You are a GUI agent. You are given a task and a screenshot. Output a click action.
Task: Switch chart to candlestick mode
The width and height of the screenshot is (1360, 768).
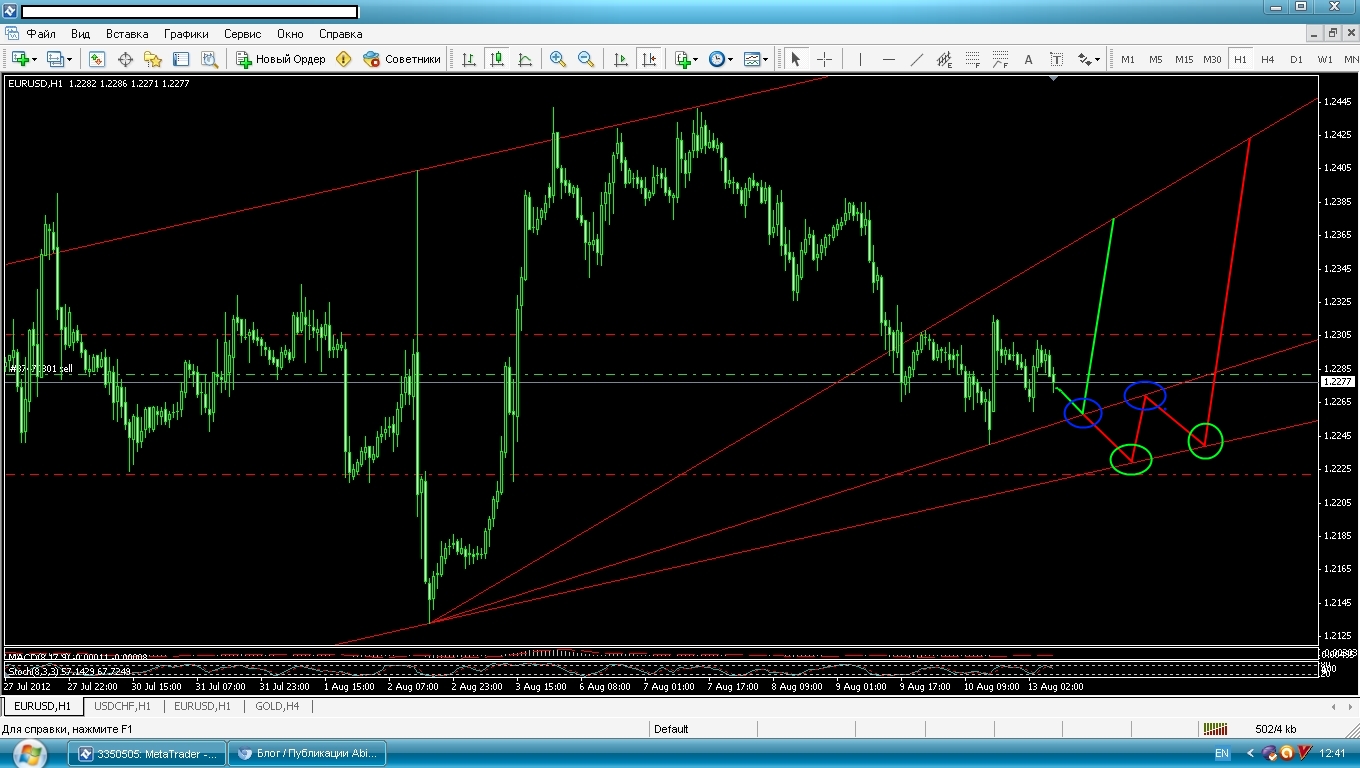497,60
